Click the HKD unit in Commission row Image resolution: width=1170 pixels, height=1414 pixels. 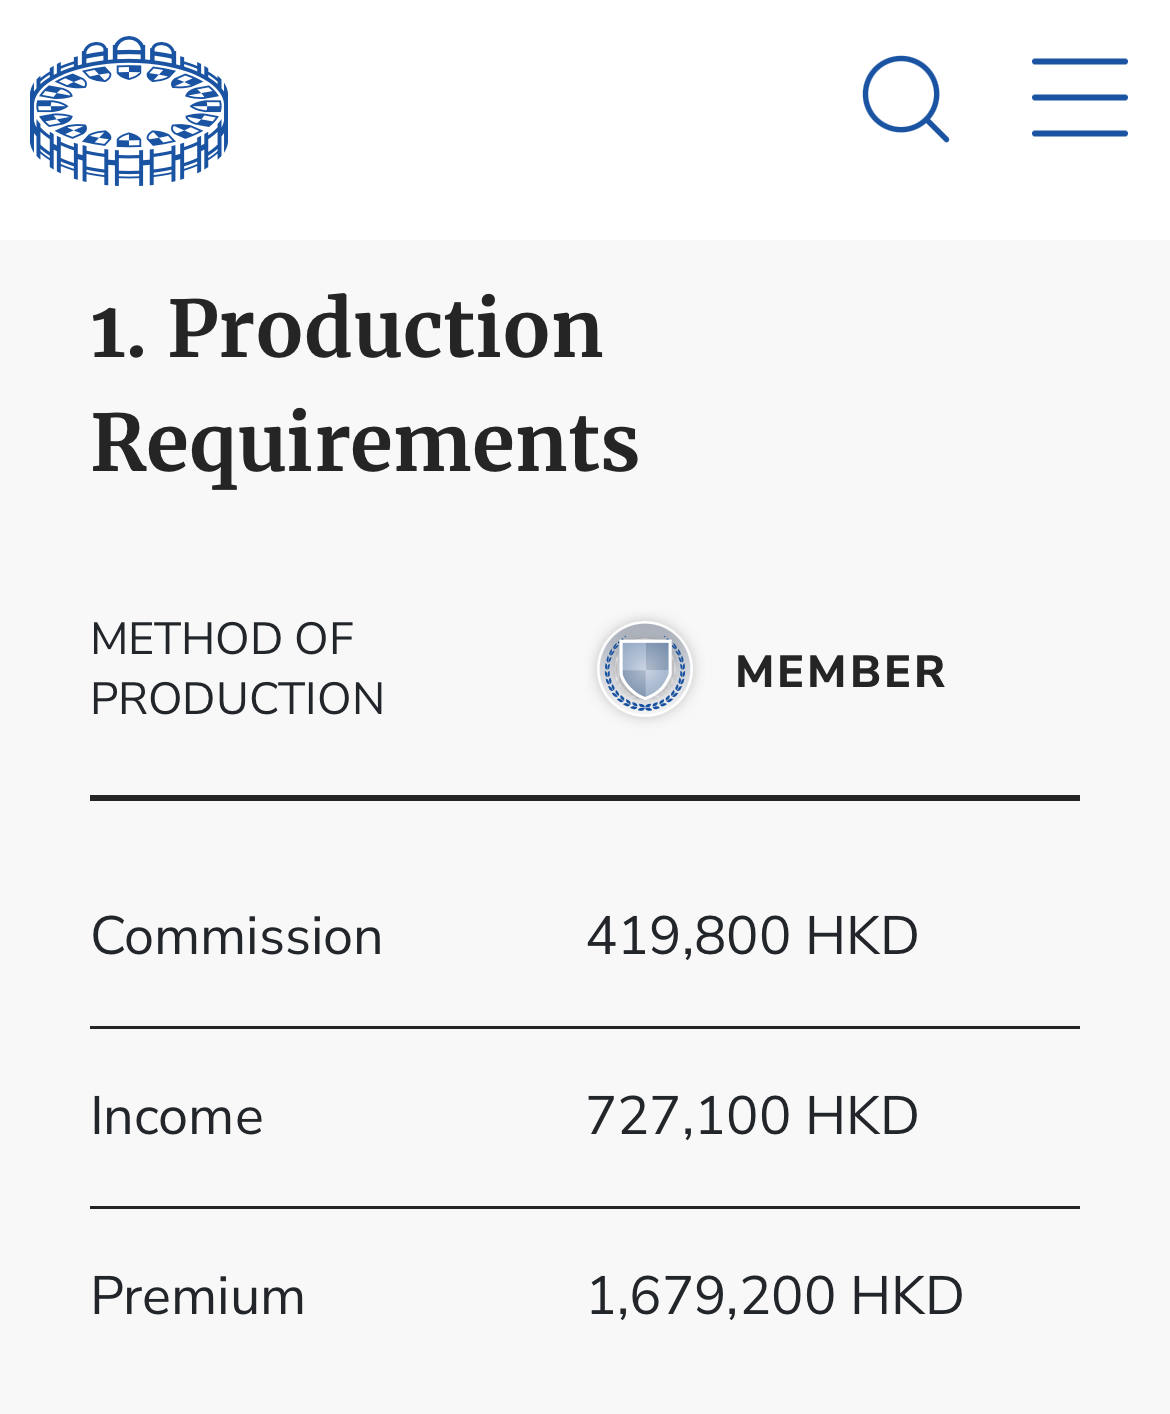click(862, 937)
